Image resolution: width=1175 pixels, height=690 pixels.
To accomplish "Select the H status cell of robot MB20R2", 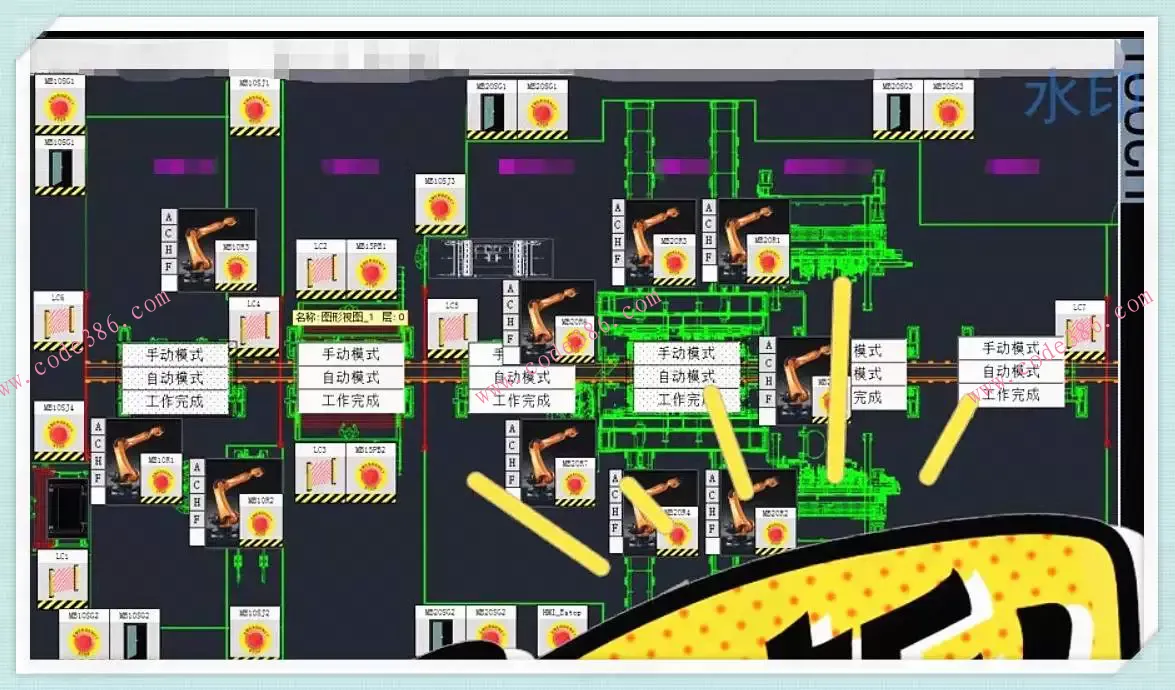I will (712, 512).
